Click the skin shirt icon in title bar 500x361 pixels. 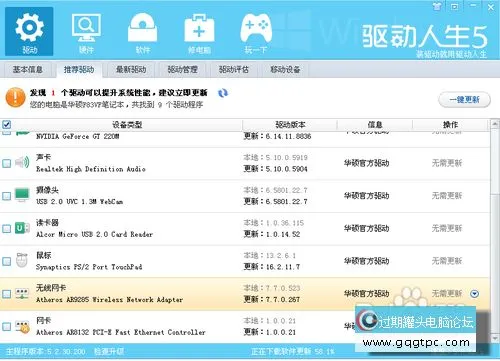point(437,6)
